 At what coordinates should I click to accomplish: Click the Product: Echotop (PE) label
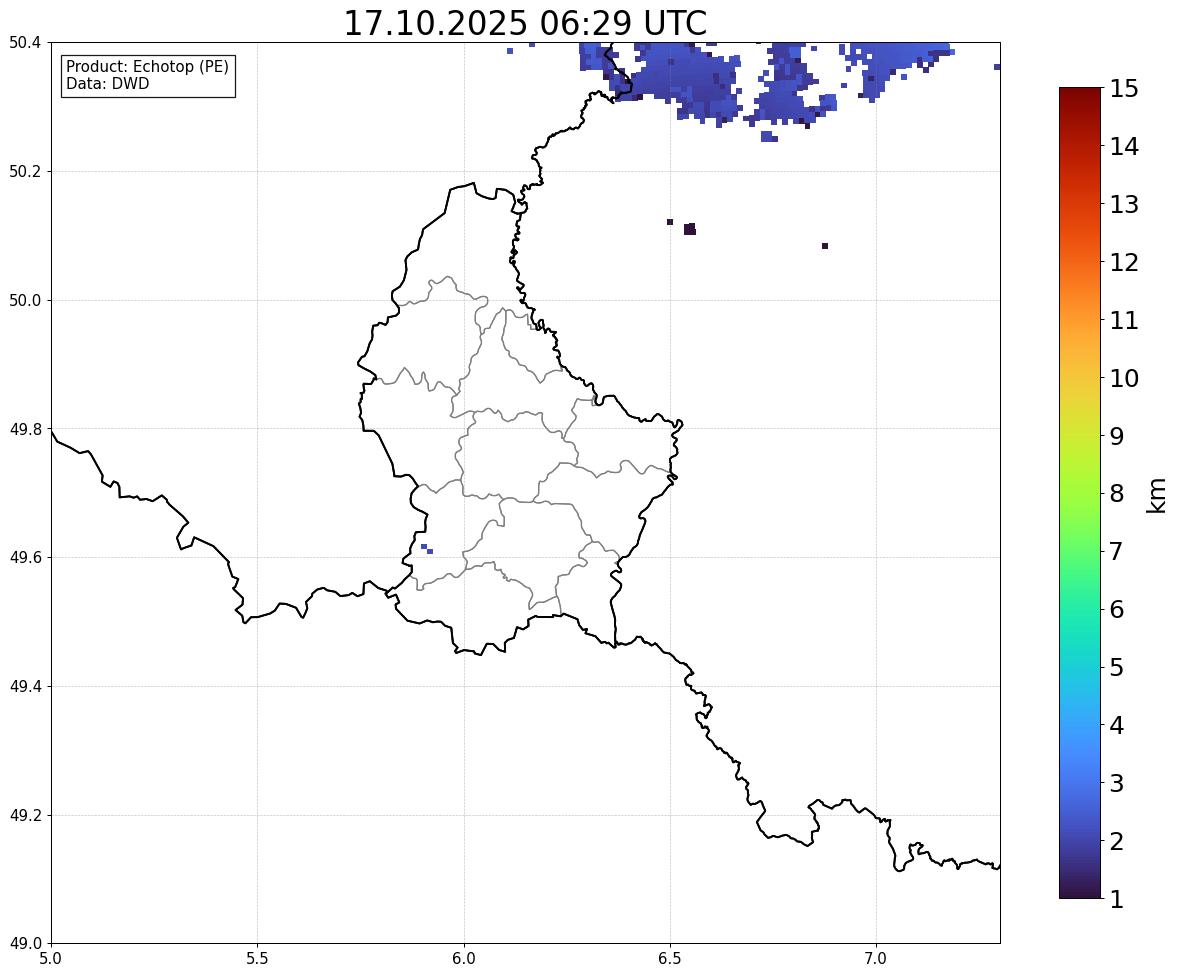tap(147, 67)
